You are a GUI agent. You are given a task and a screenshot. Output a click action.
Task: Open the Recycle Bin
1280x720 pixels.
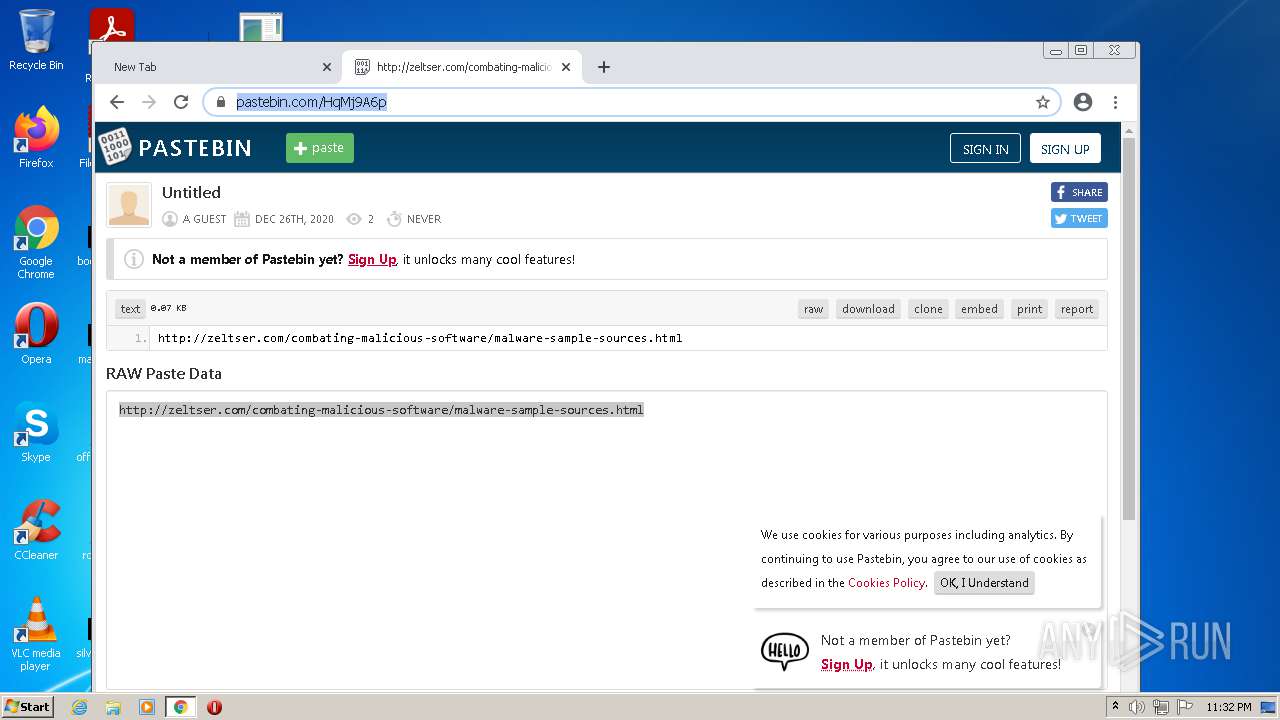35,30
